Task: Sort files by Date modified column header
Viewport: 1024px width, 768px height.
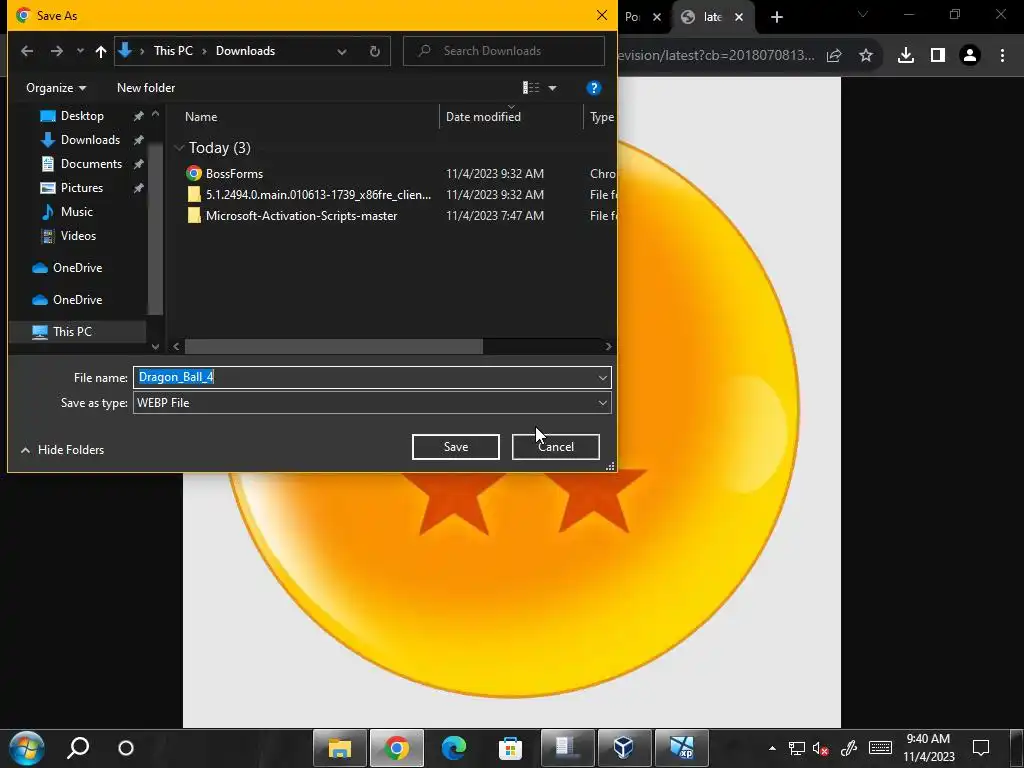Action: tap(483, 117)
